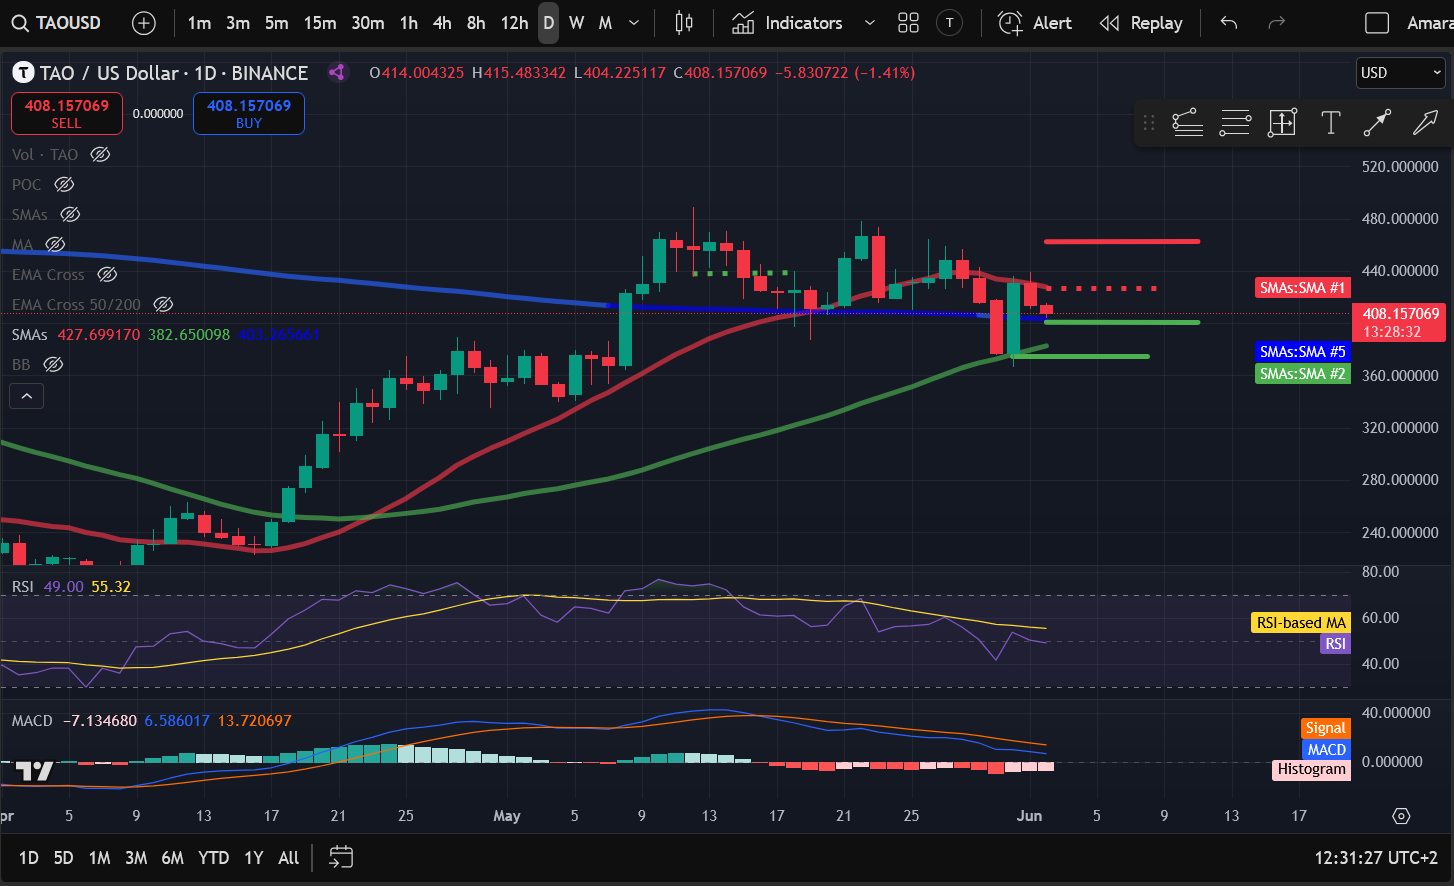The width and height of the screenshot is (1454, 886).
Task: Click the SMAs:SMA #2 green price label
Action: (1303, 374)
